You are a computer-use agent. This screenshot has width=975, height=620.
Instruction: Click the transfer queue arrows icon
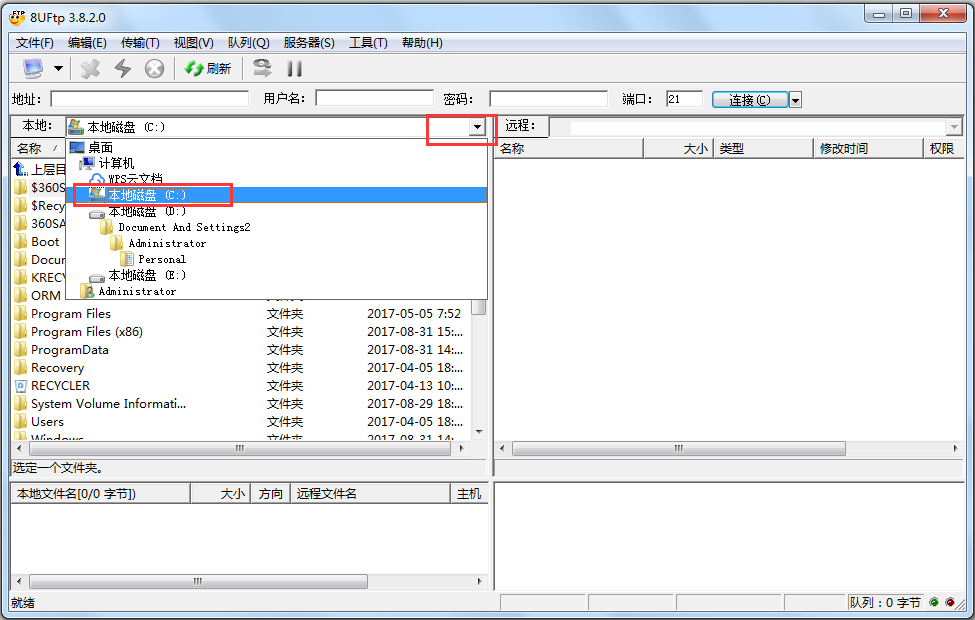(262, 68)
